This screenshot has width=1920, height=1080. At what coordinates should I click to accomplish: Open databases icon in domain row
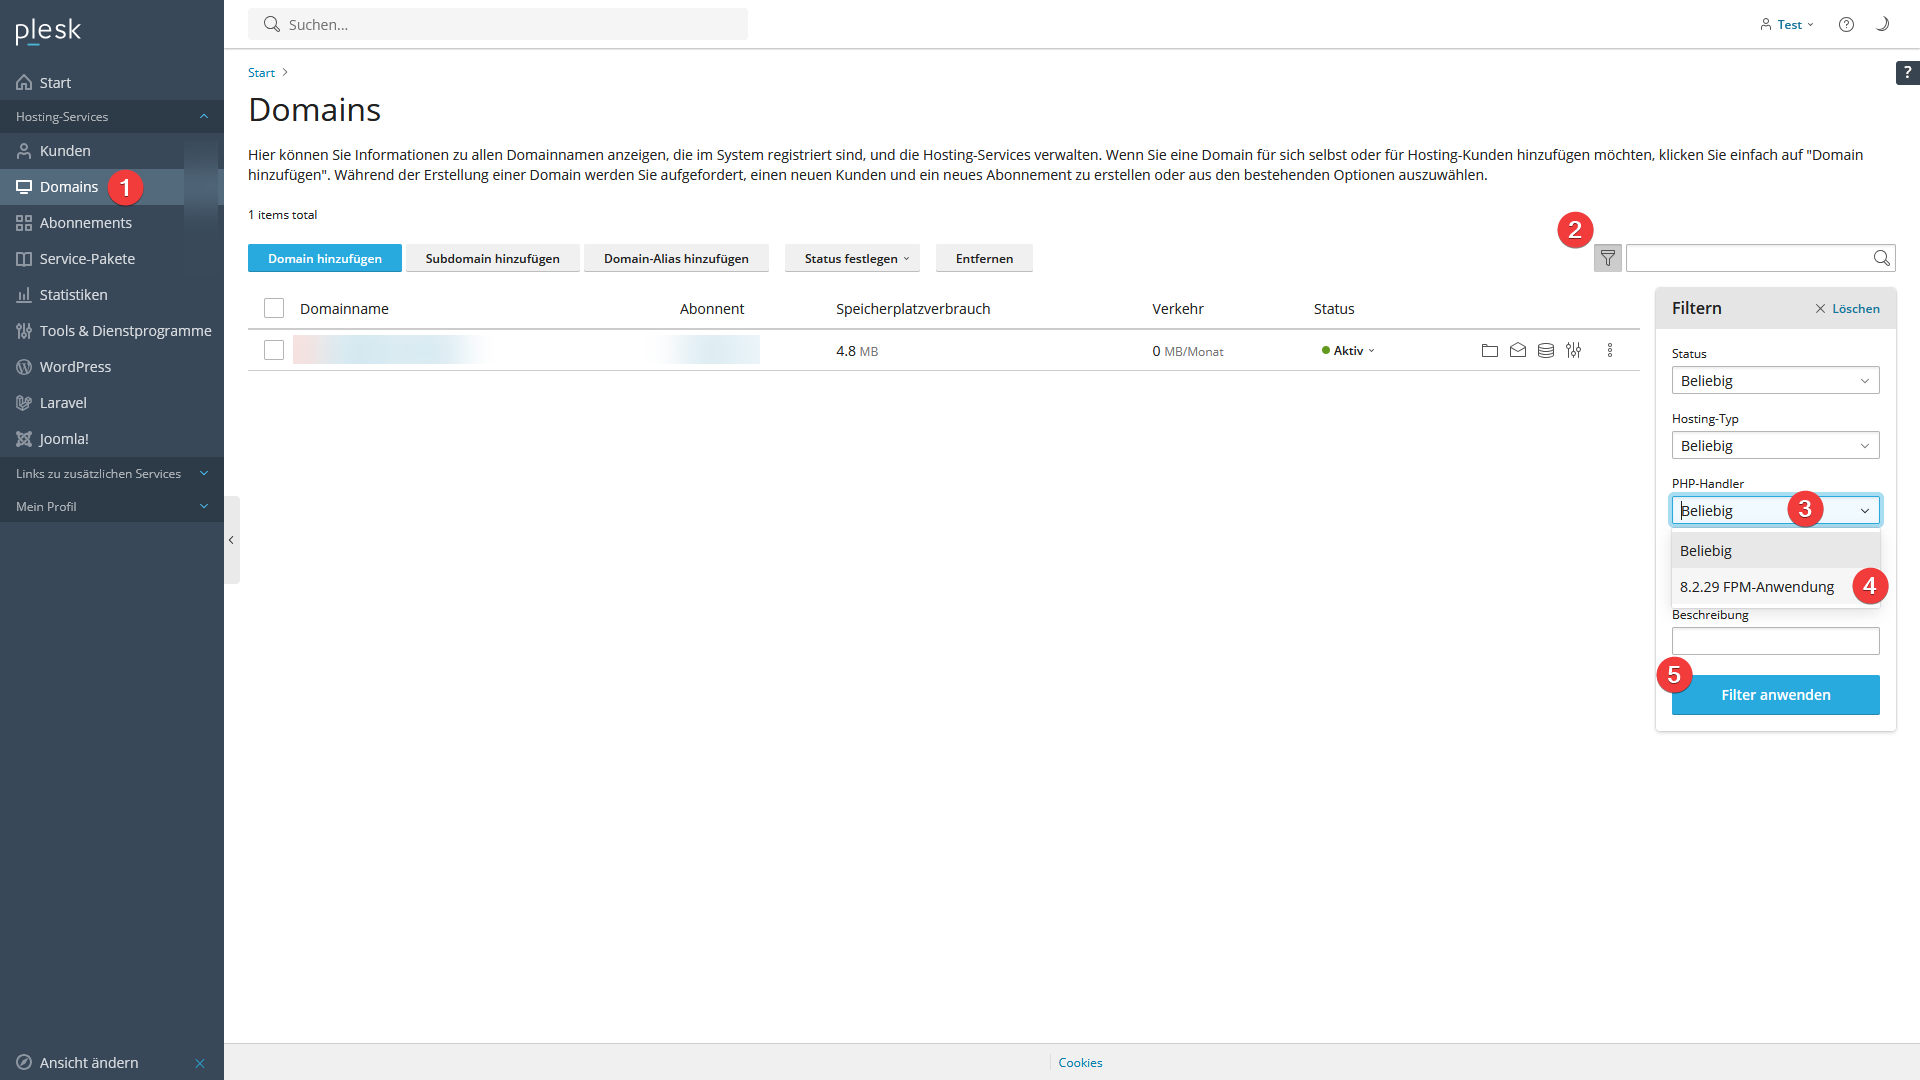click(x=1545, y=350)
